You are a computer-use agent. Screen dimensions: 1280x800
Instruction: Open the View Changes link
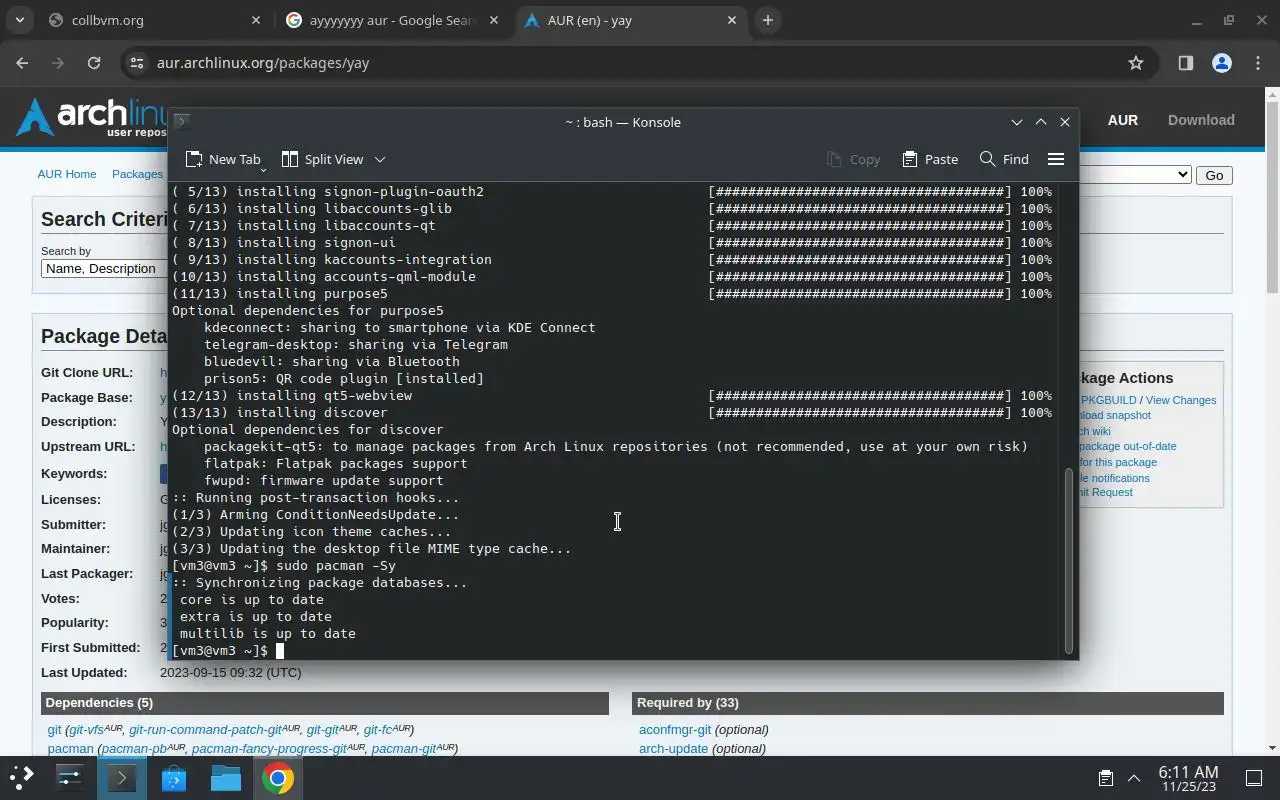(x=1181, y=400)
